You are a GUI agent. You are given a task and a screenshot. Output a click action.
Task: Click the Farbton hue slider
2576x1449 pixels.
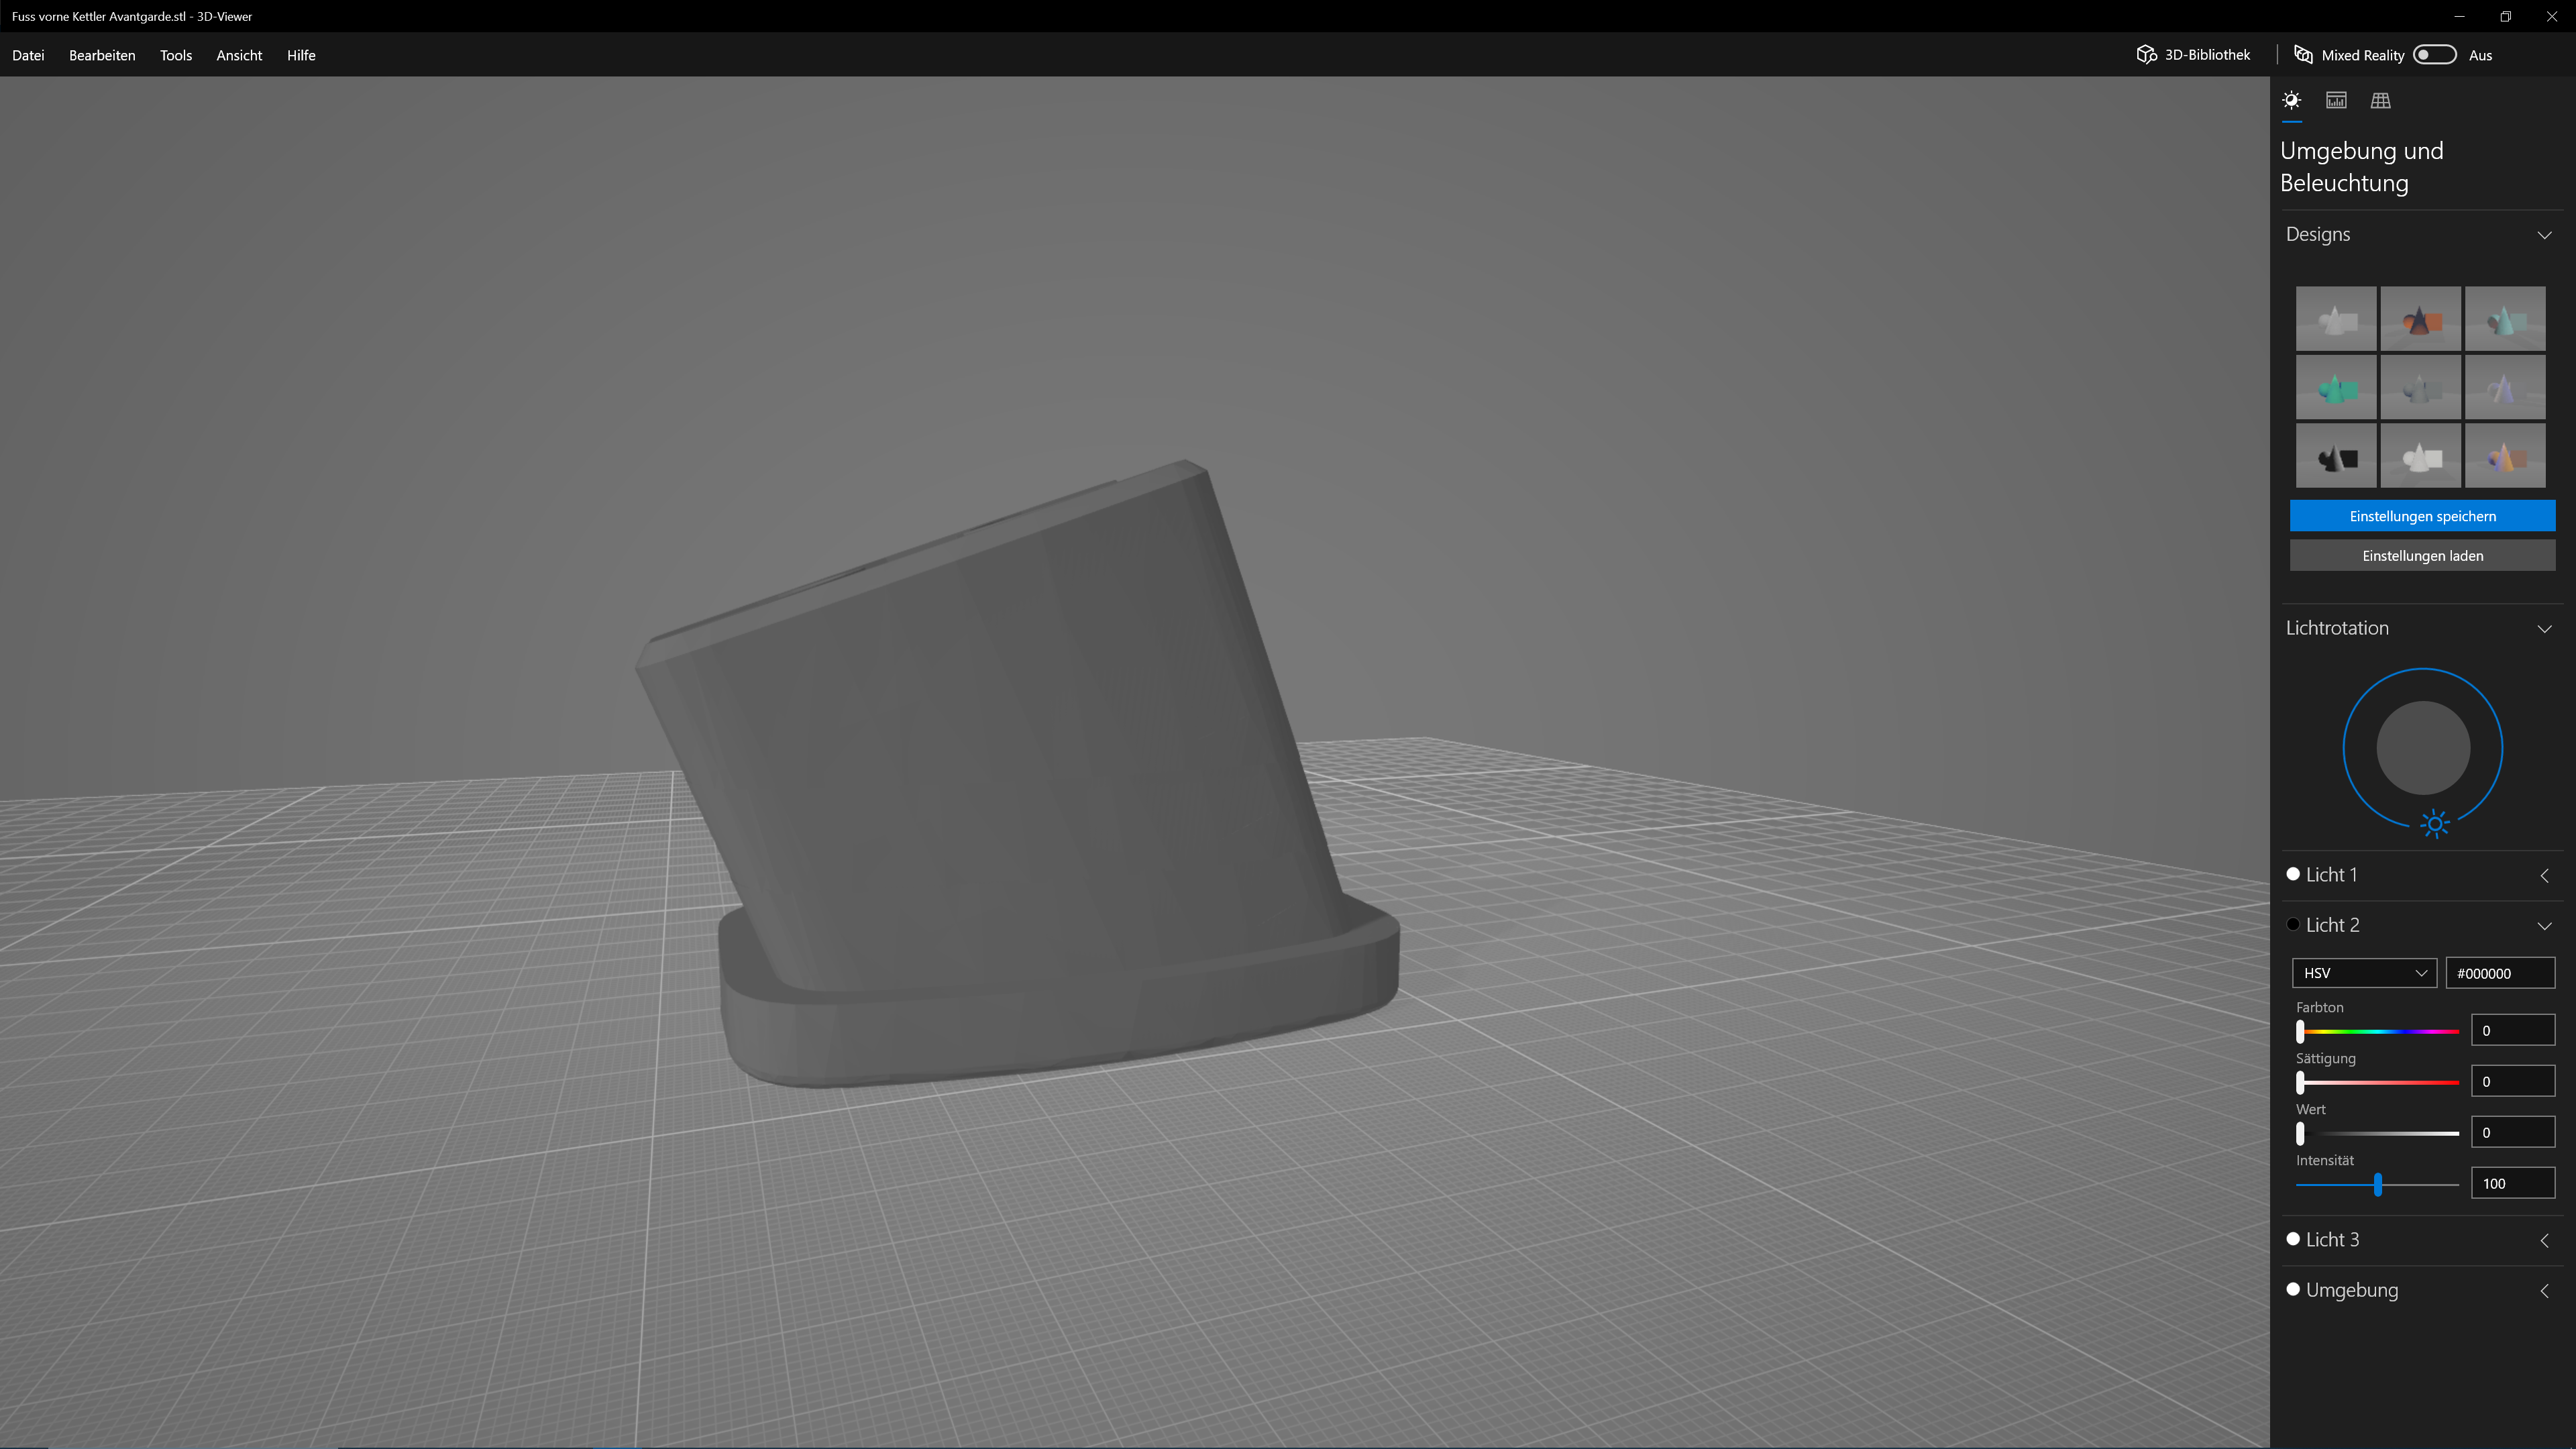coord(2377,1031)
